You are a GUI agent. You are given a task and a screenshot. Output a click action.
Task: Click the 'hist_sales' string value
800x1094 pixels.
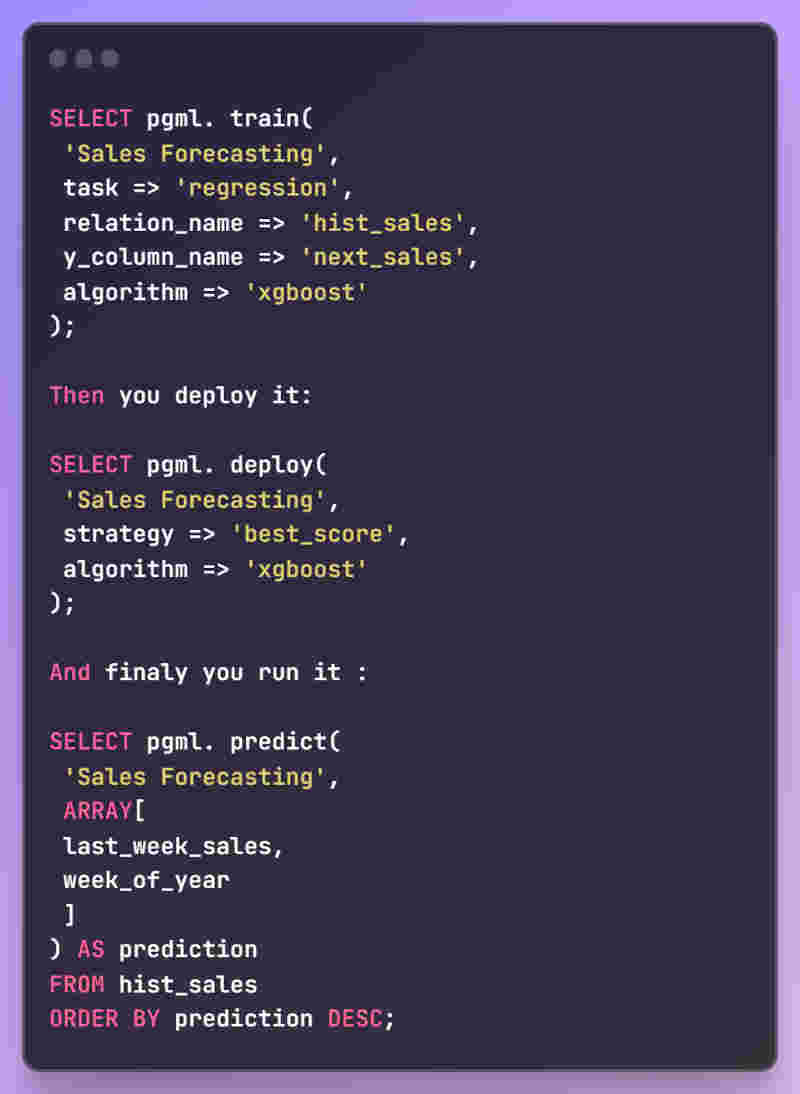(383, 223)
